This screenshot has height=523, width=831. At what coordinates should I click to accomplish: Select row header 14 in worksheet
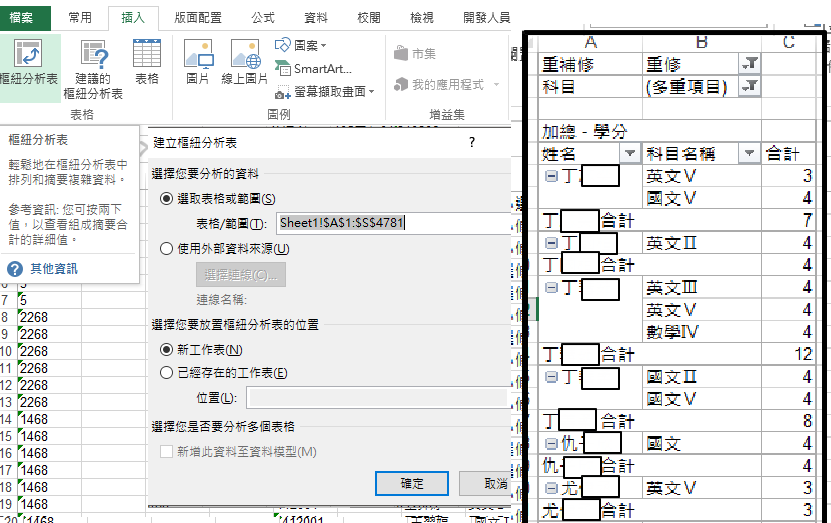coord(6,420)
